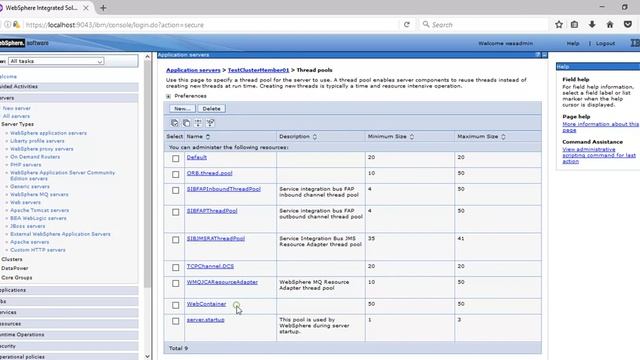Check the WMQJCAResourceAdapter checkbox
640x360 pixels.
(x=176, y=283)
